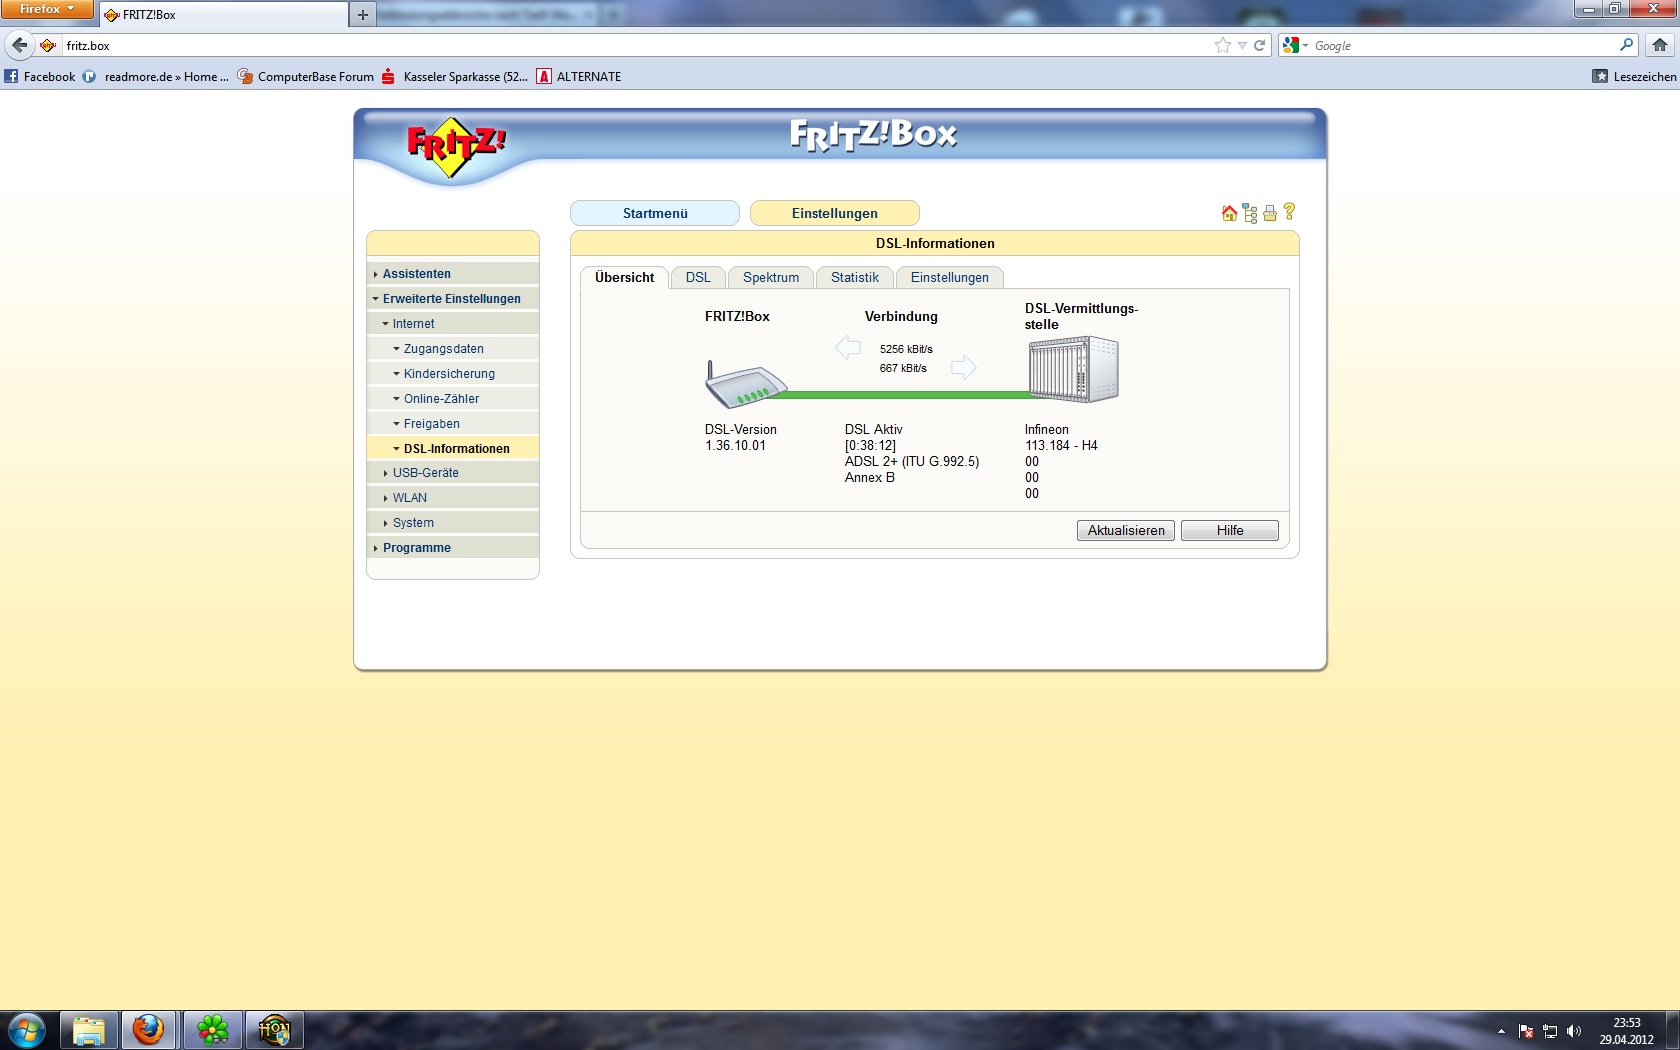
Task: Select DSL-Informationen in sidebar
Action: click(453, 448)
